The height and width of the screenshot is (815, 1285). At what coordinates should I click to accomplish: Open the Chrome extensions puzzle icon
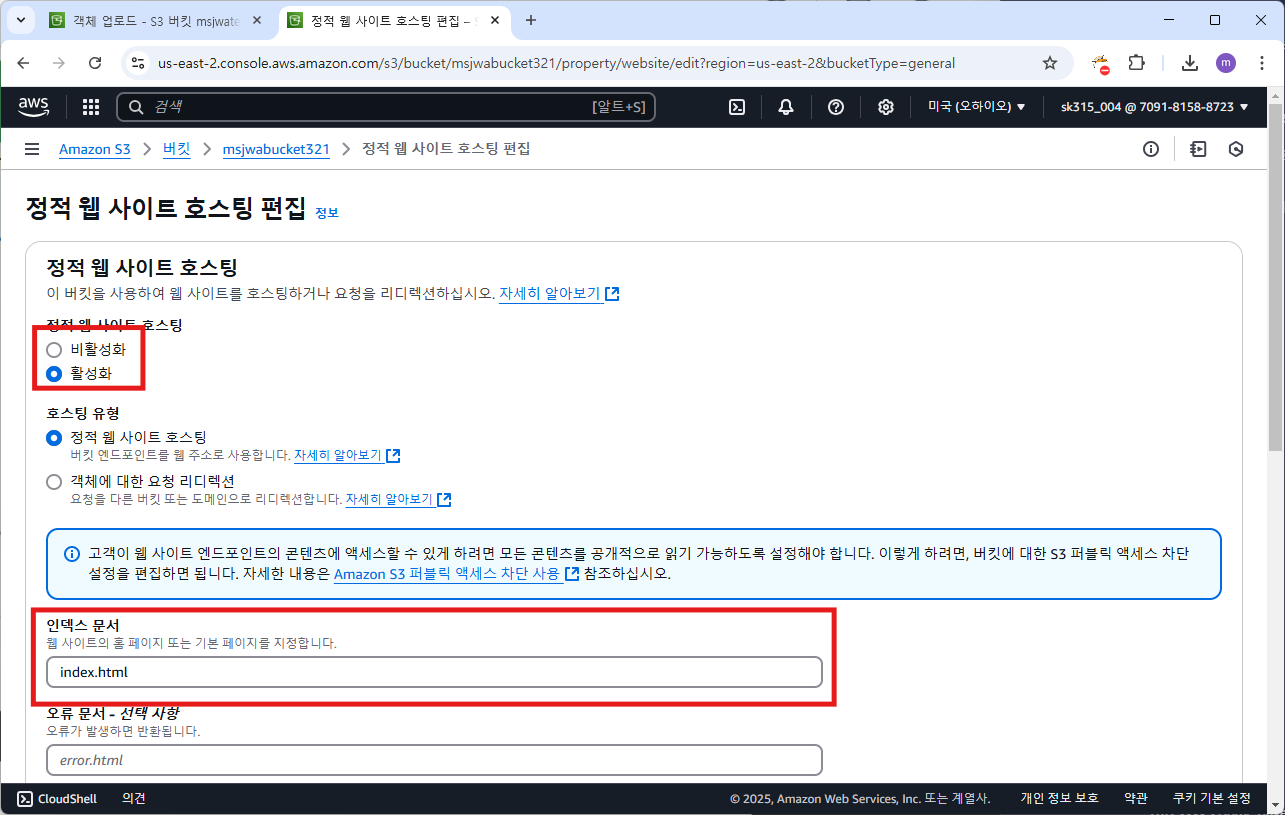point(1136,63)
